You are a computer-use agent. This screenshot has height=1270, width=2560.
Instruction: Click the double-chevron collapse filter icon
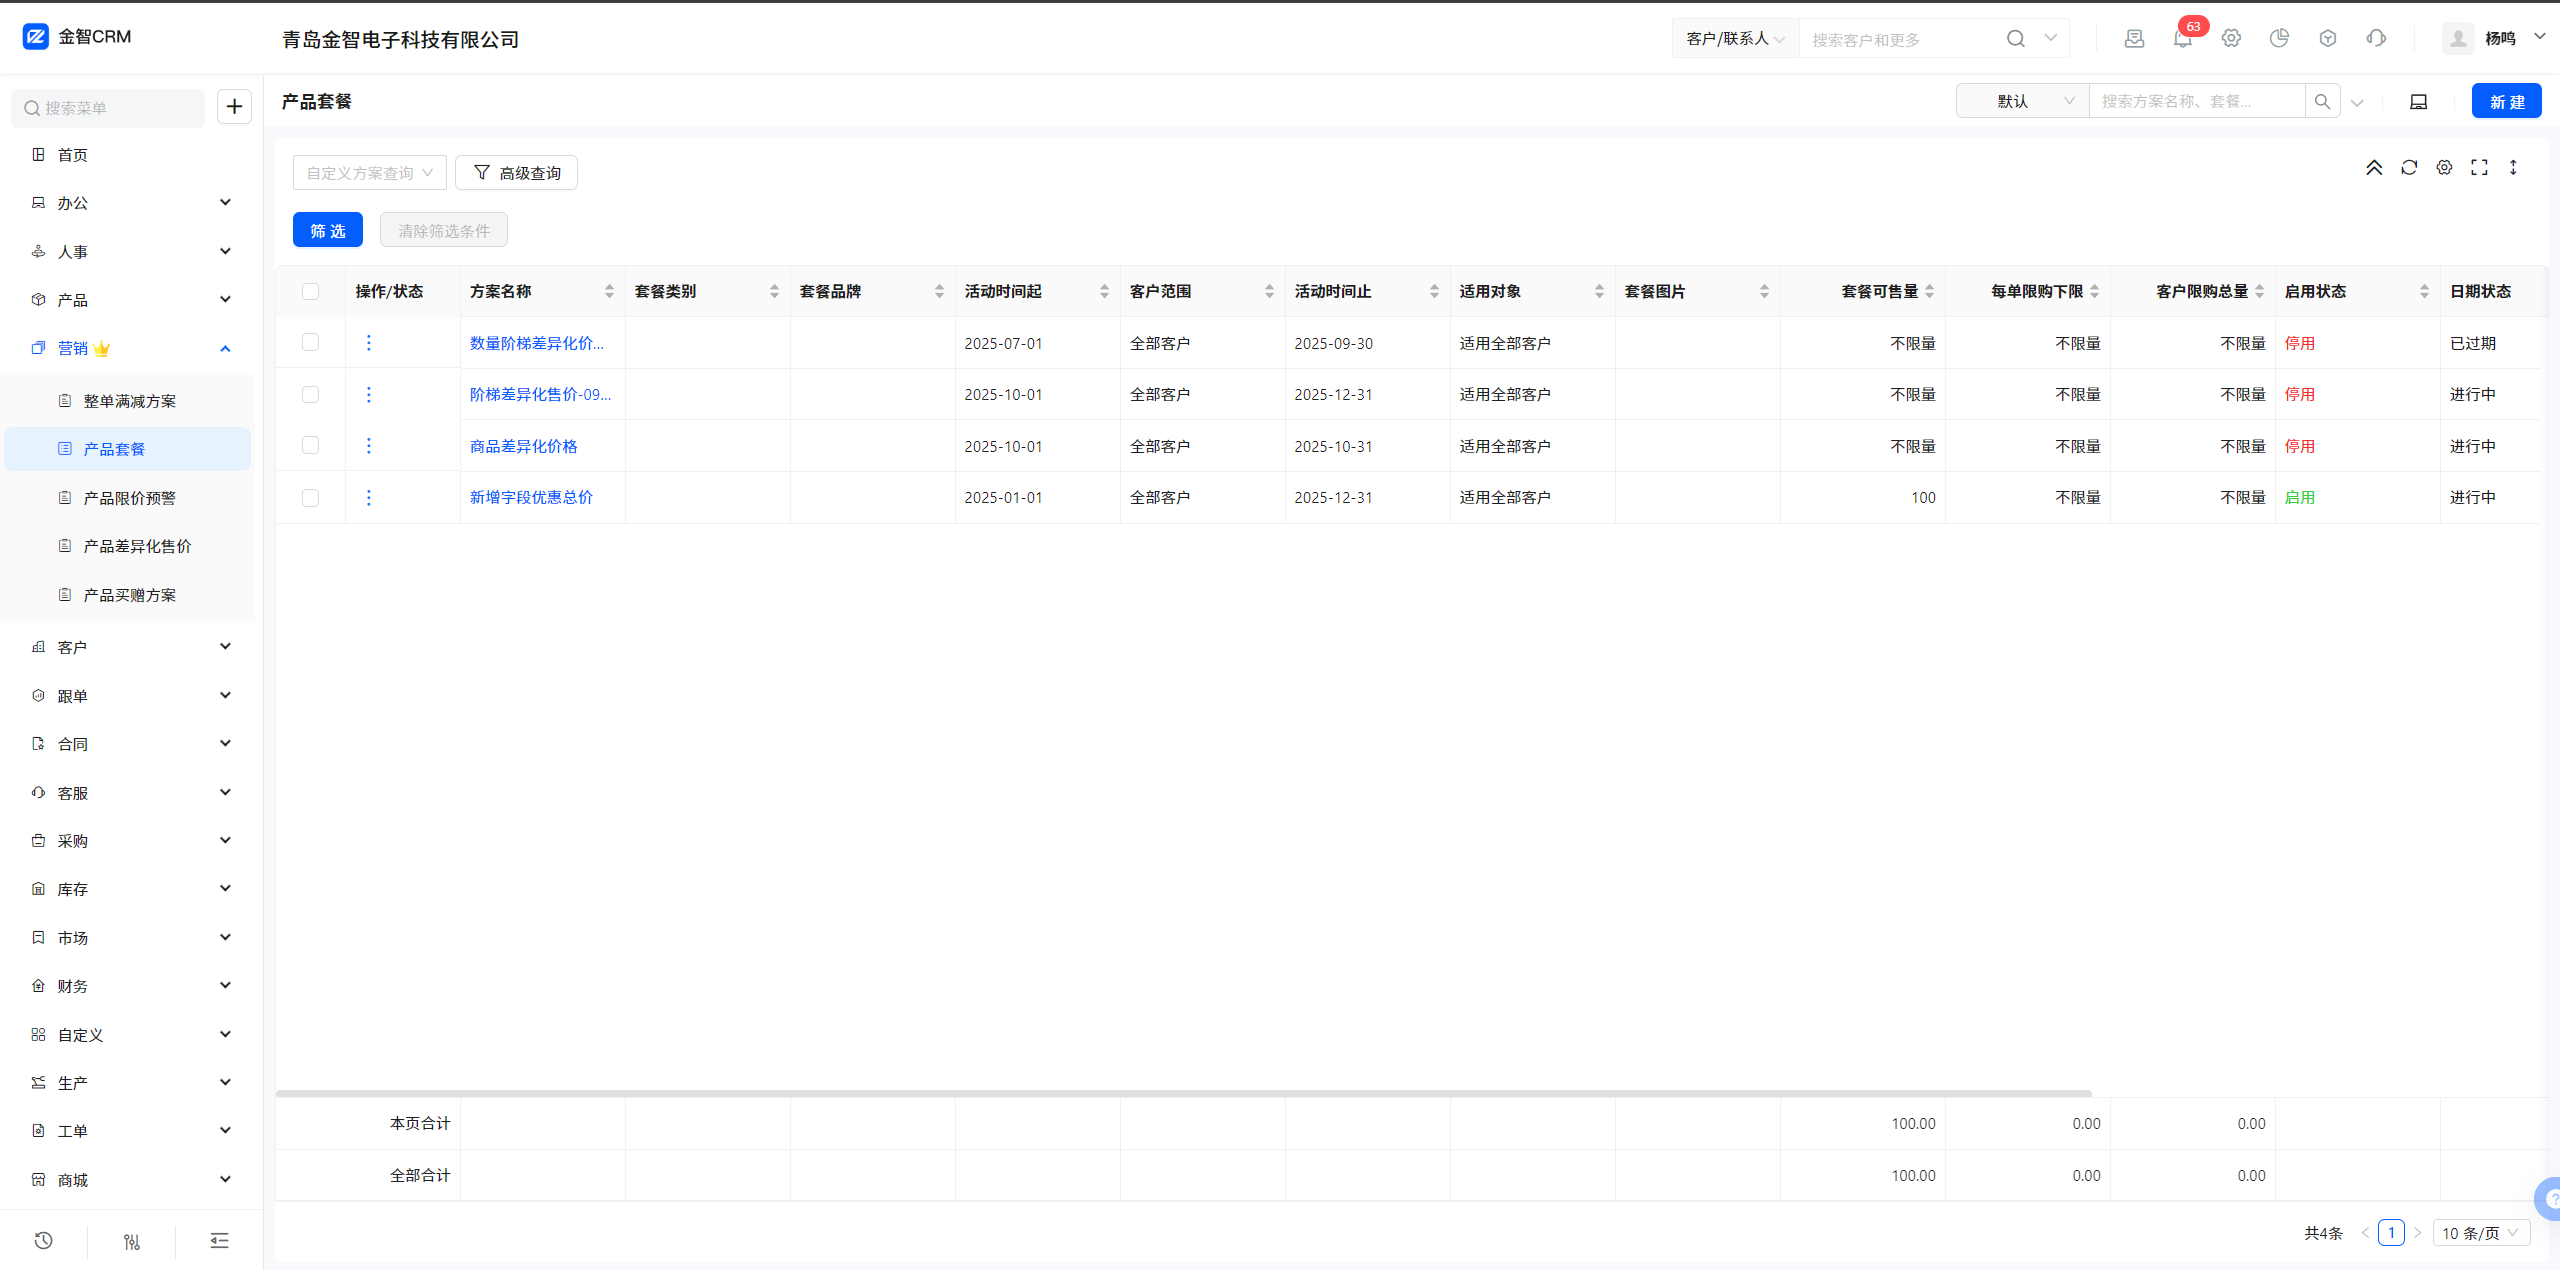2374,168
